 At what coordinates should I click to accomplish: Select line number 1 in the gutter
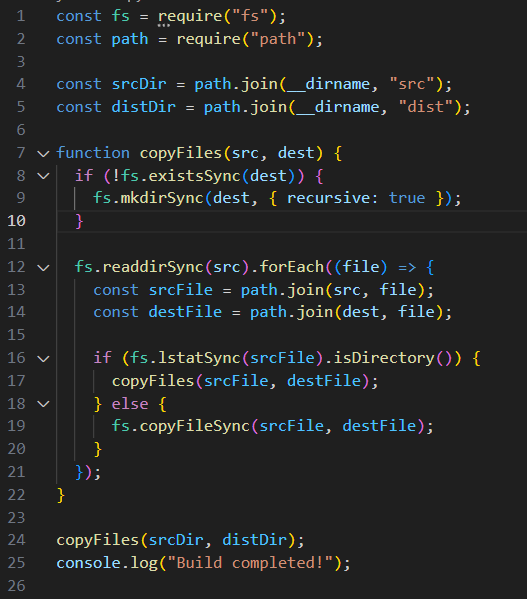coord(21,16)
